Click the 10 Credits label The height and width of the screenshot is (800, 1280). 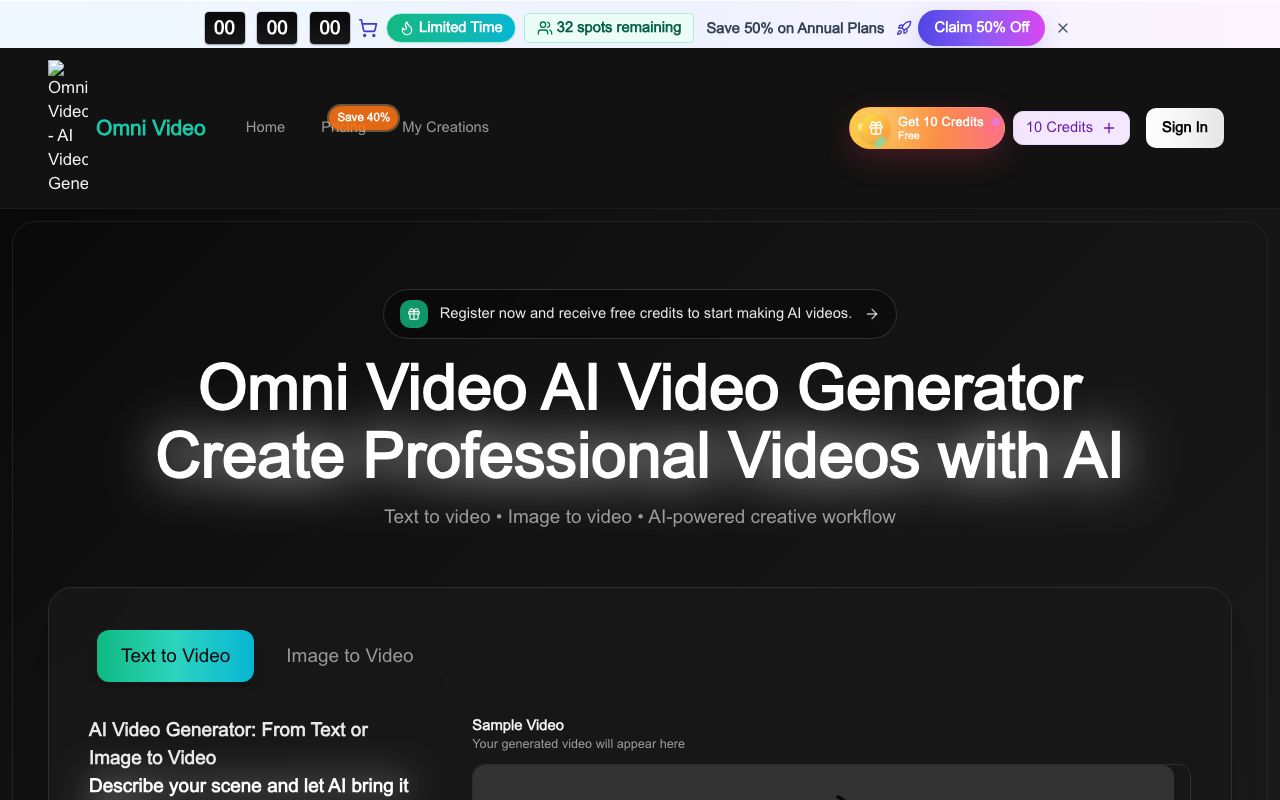[1059, 127]
